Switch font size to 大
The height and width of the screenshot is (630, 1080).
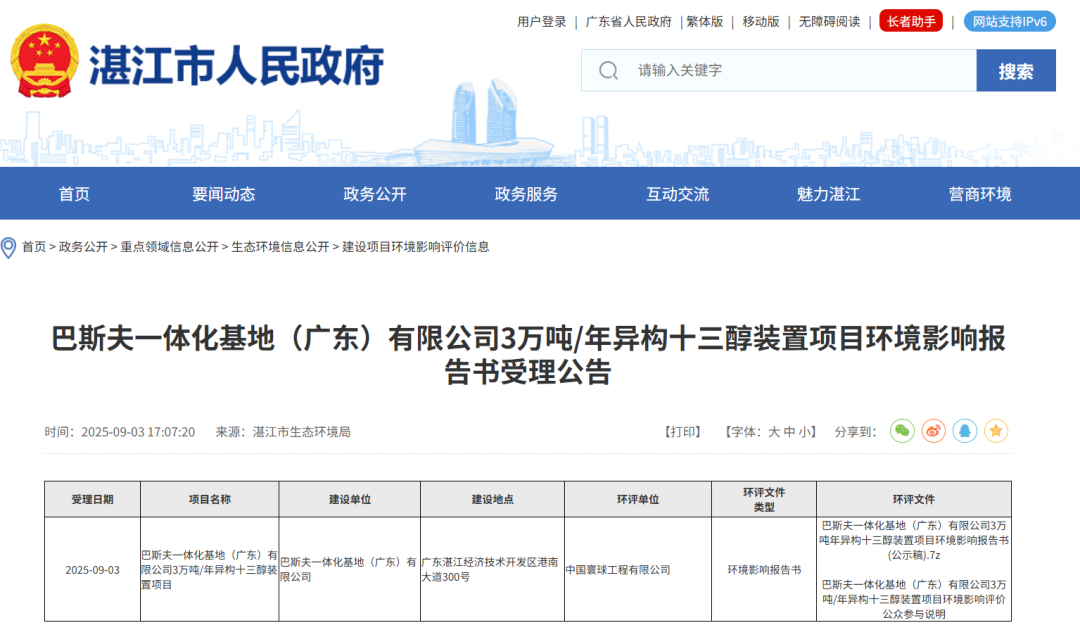773,431
